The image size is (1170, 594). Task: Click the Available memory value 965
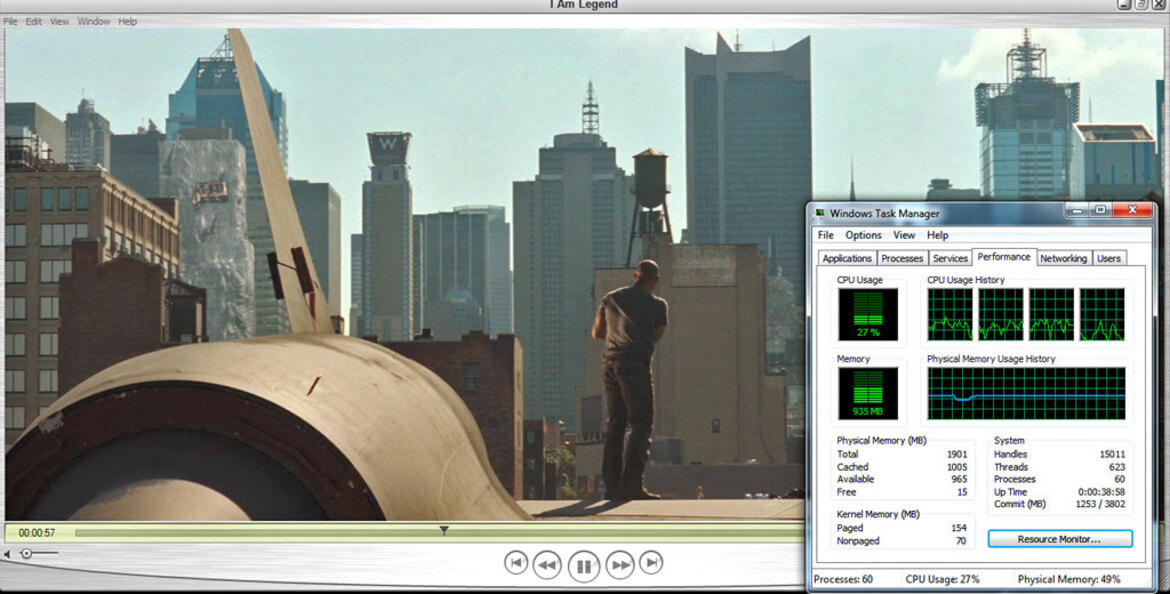tap(959, 479)
